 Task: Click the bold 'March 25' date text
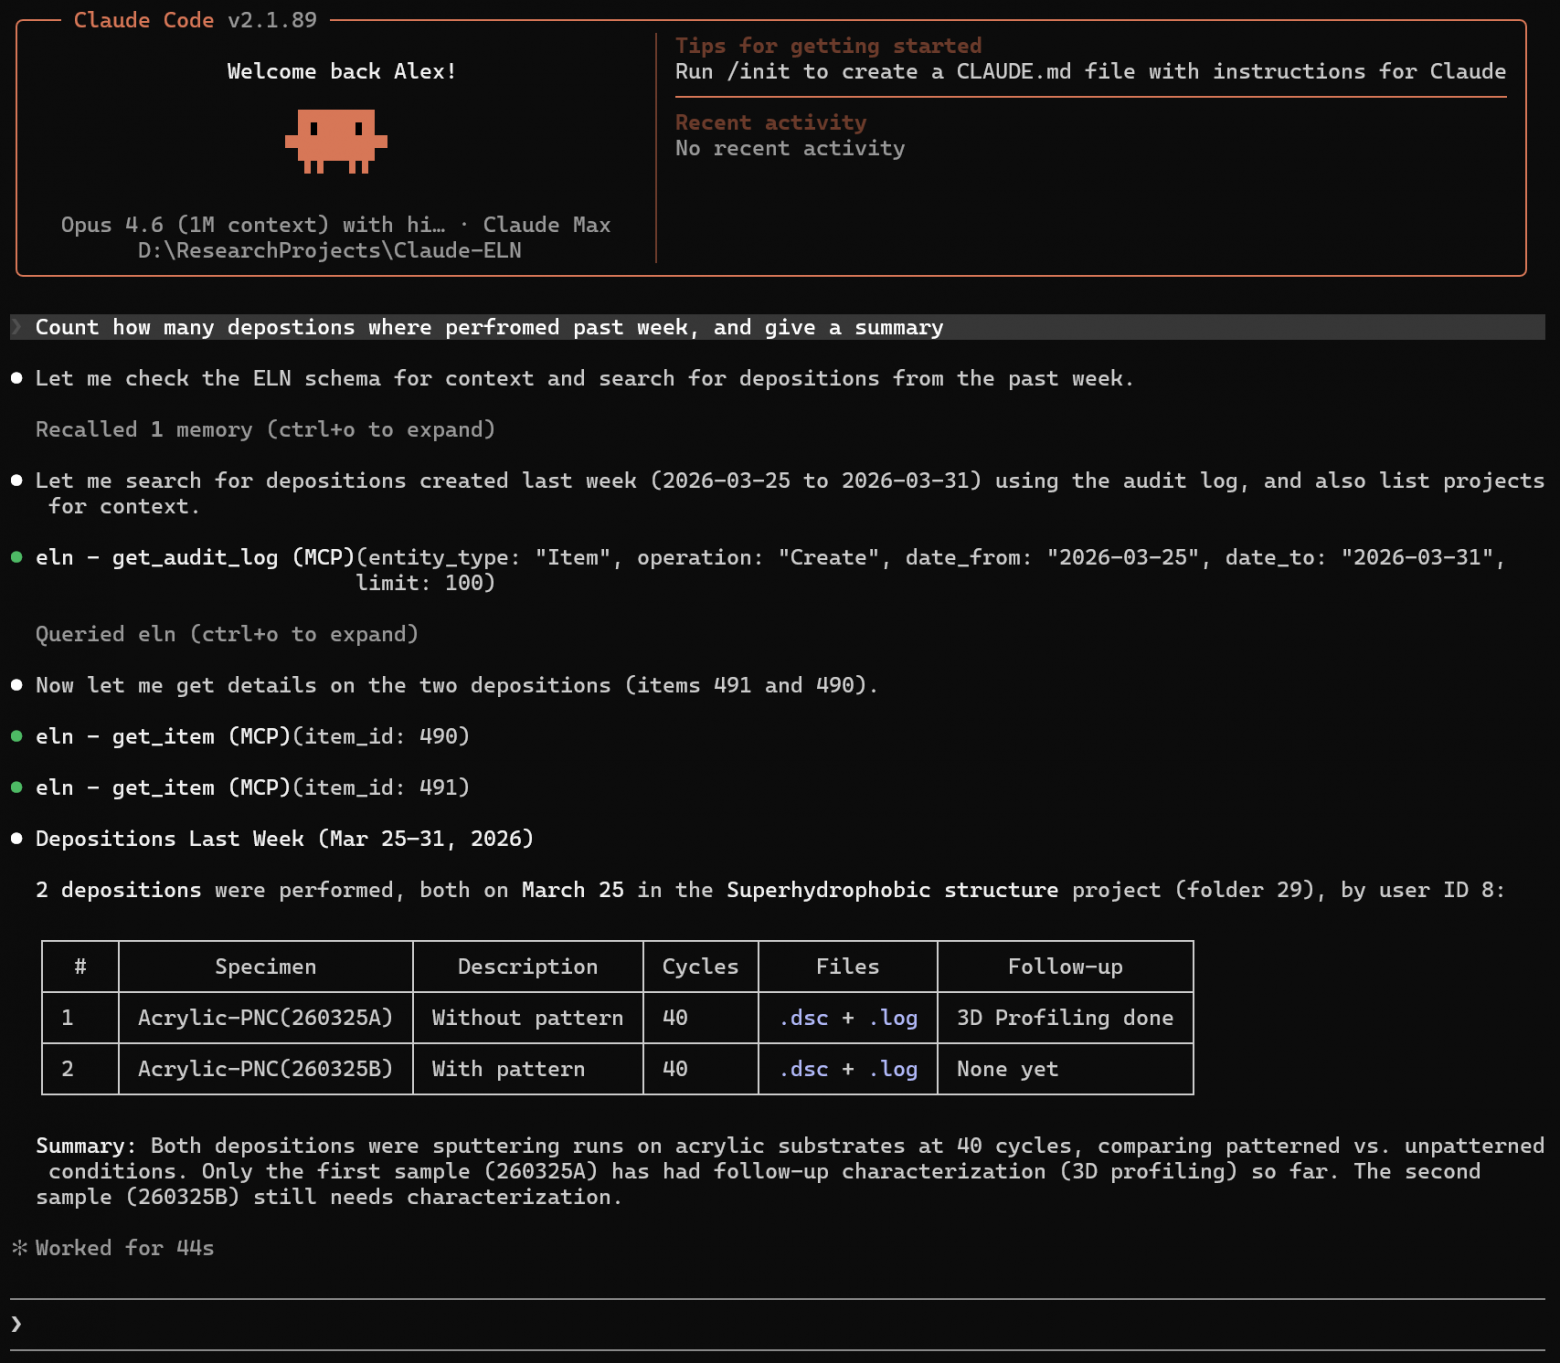tap(573, 890)
